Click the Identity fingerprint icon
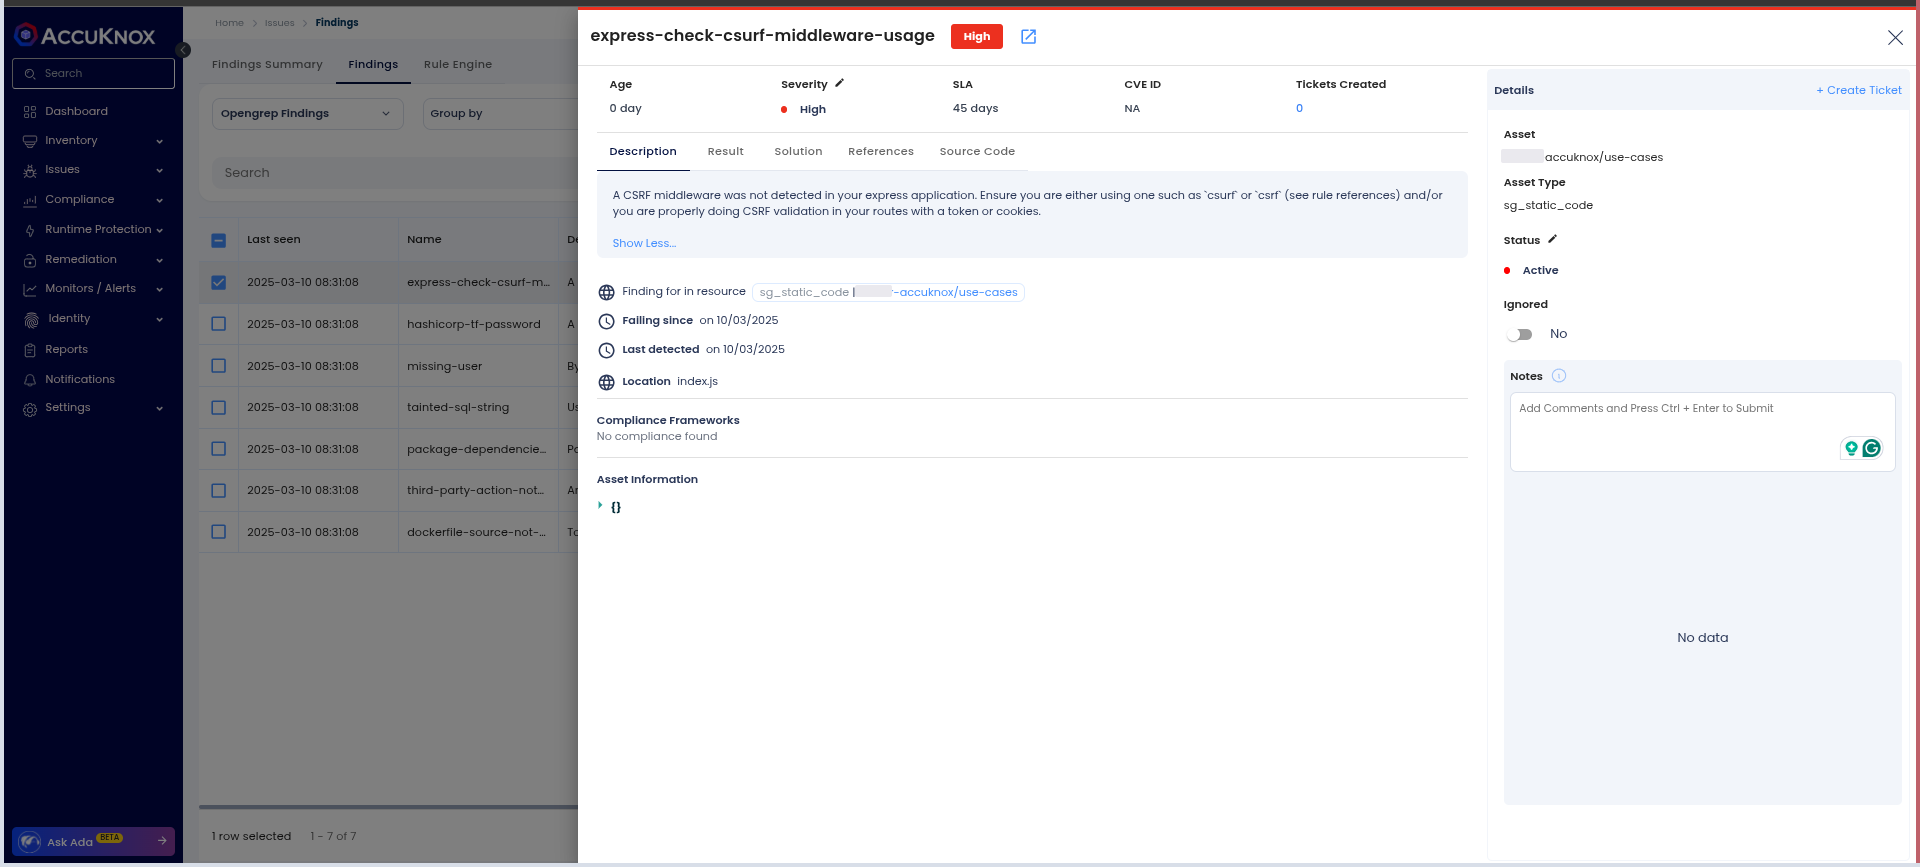Screen dimensions: 1920x867 click(31, 320)
